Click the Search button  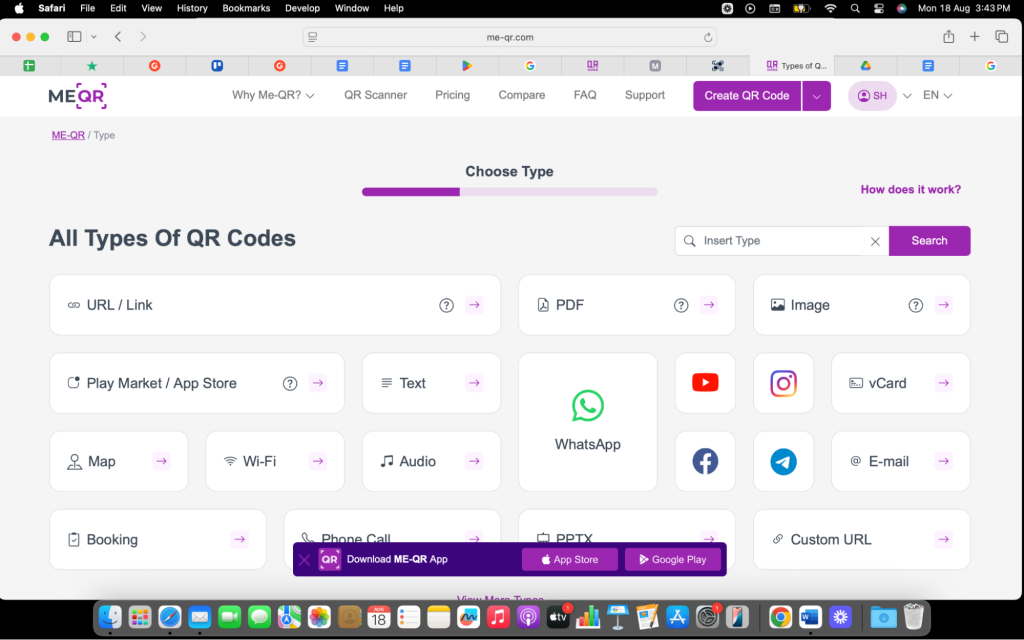point(929,241)
